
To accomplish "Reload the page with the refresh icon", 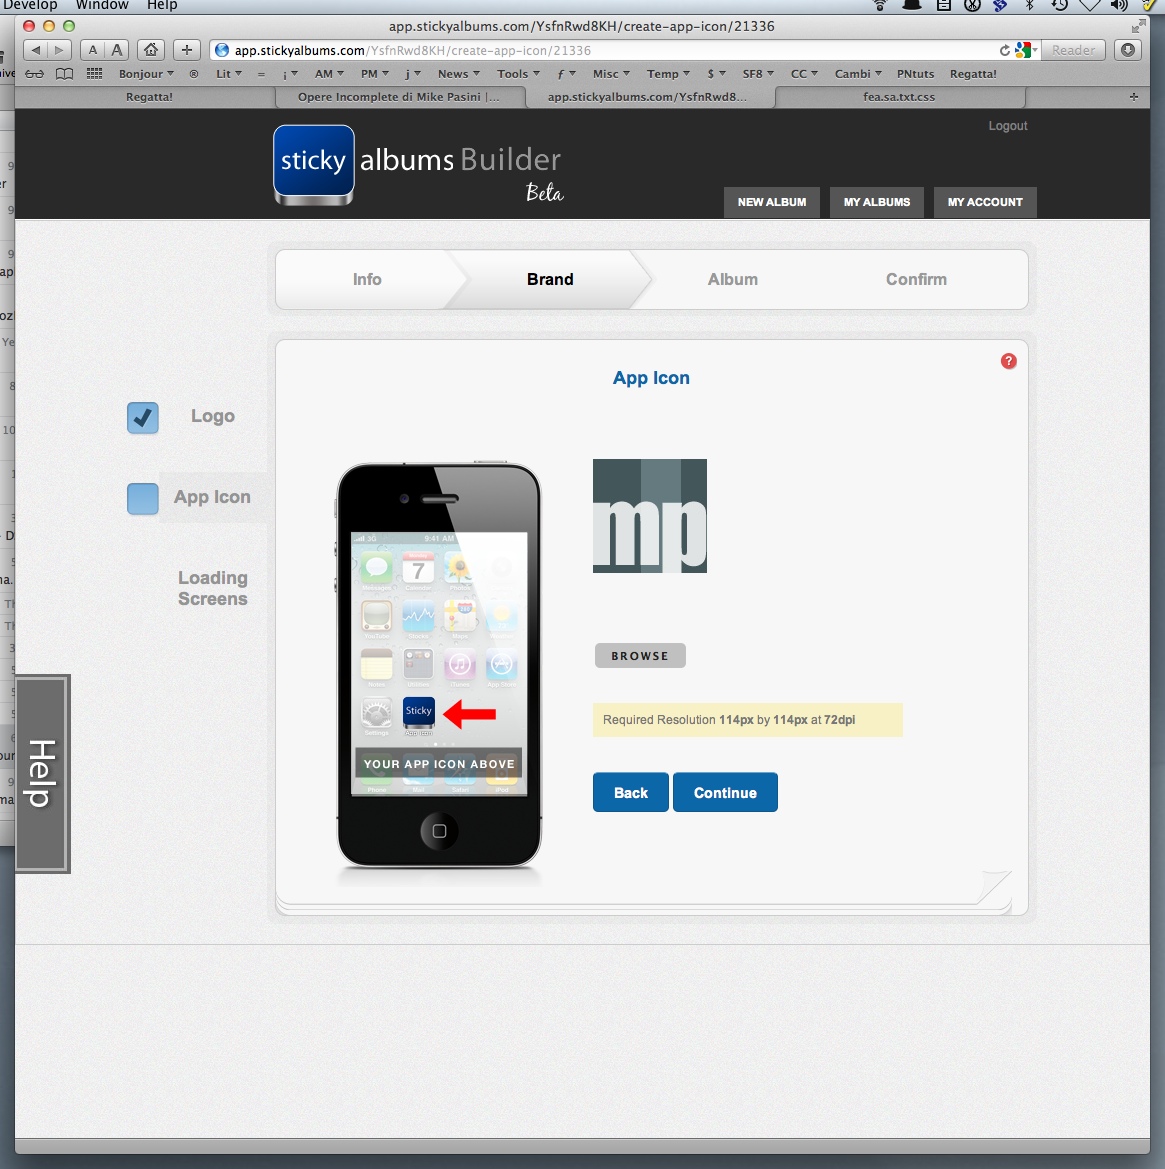I will point(1004,50).
